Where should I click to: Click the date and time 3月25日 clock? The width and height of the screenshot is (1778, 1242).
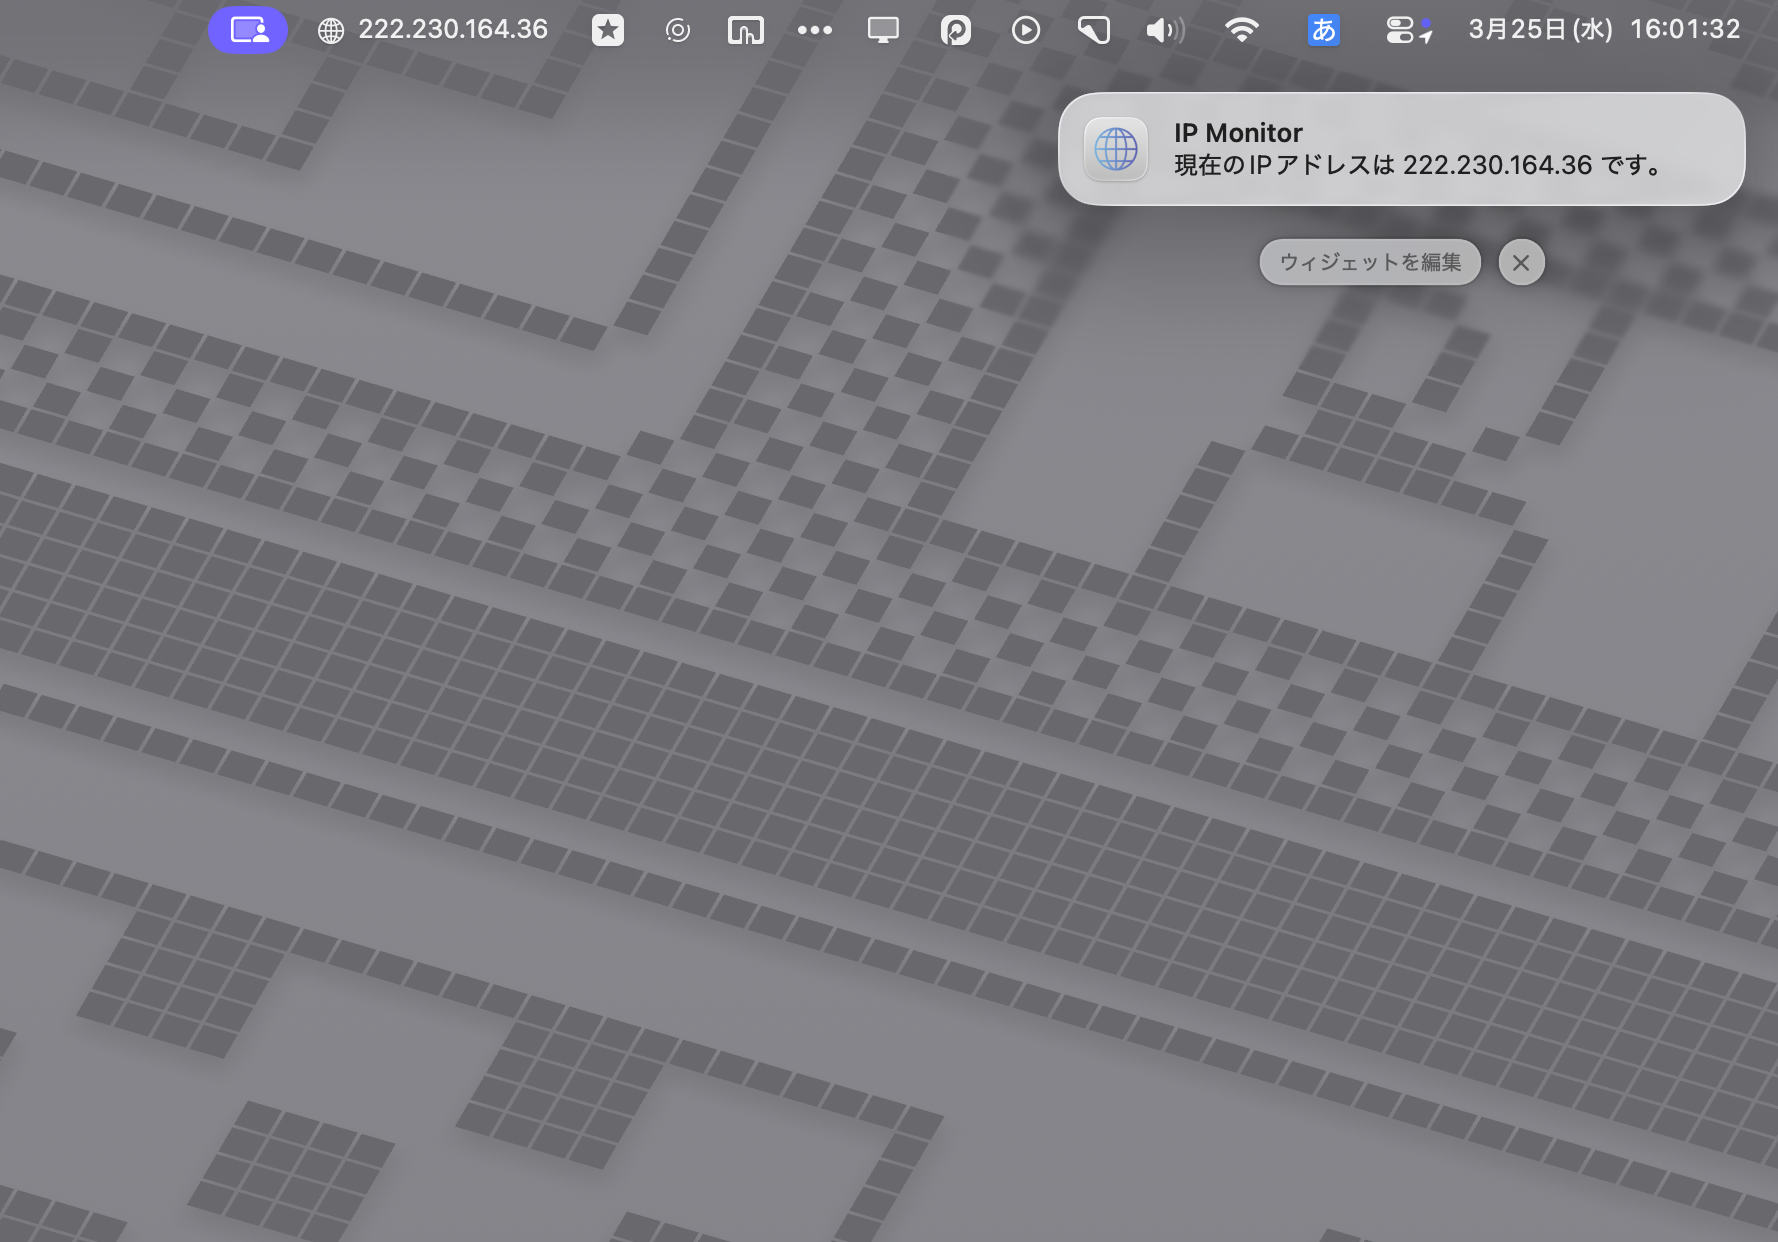[1603, 30]
